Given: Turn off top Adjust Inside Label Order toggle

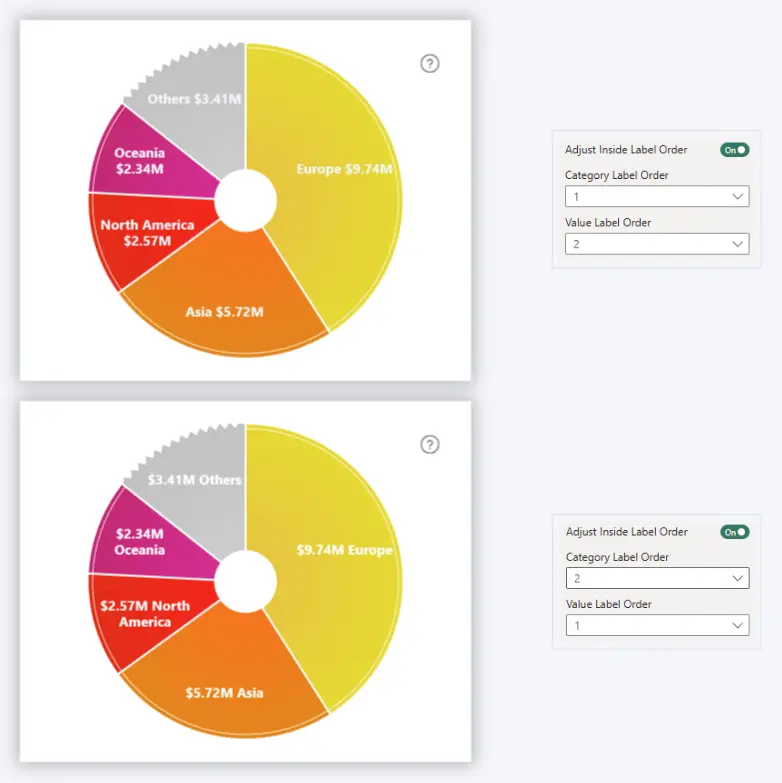Looking at the screenshot, I should [x=735, y=150].
